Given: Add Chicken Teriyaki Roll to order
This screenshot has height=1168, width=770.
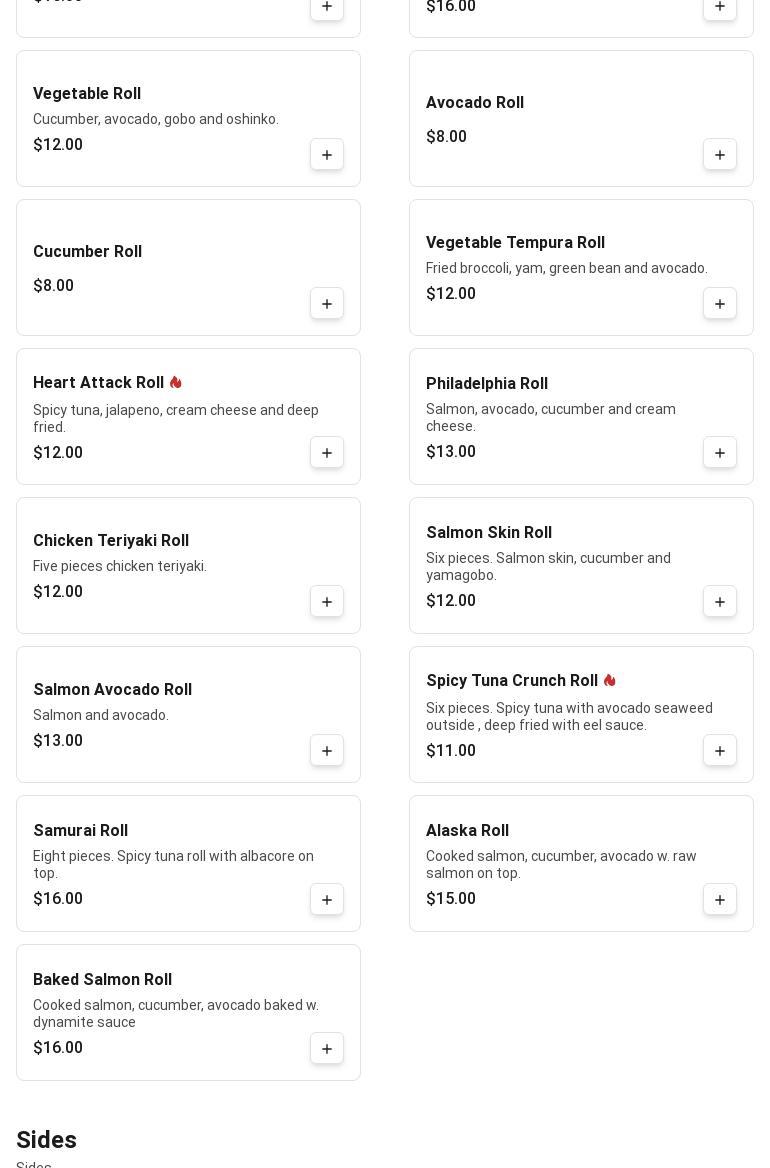Looking at the screenshot, I should click(x=327, y=602).
